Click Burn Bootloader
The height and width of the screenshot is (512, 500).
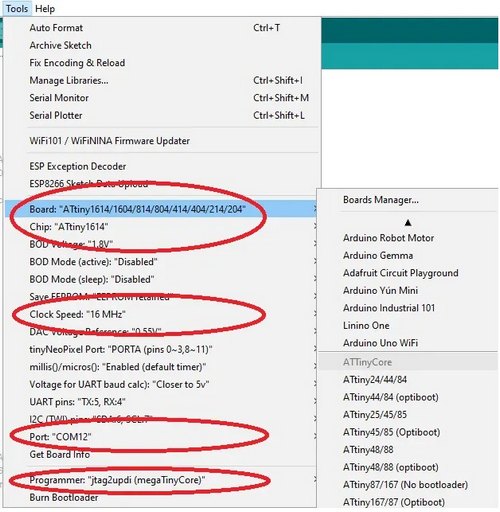(x=162, y=497)
